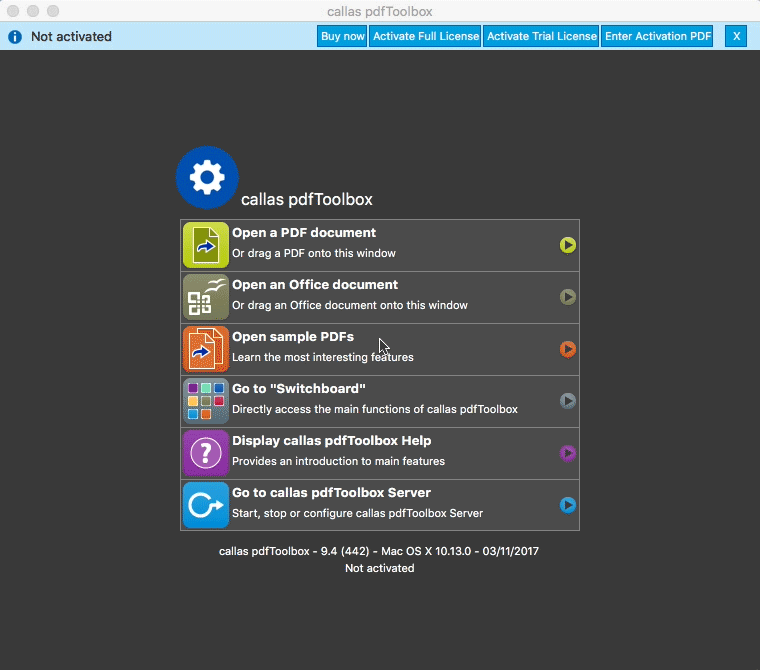
Task: Click the green play arrow for Open a PDF
Action: 568,245
